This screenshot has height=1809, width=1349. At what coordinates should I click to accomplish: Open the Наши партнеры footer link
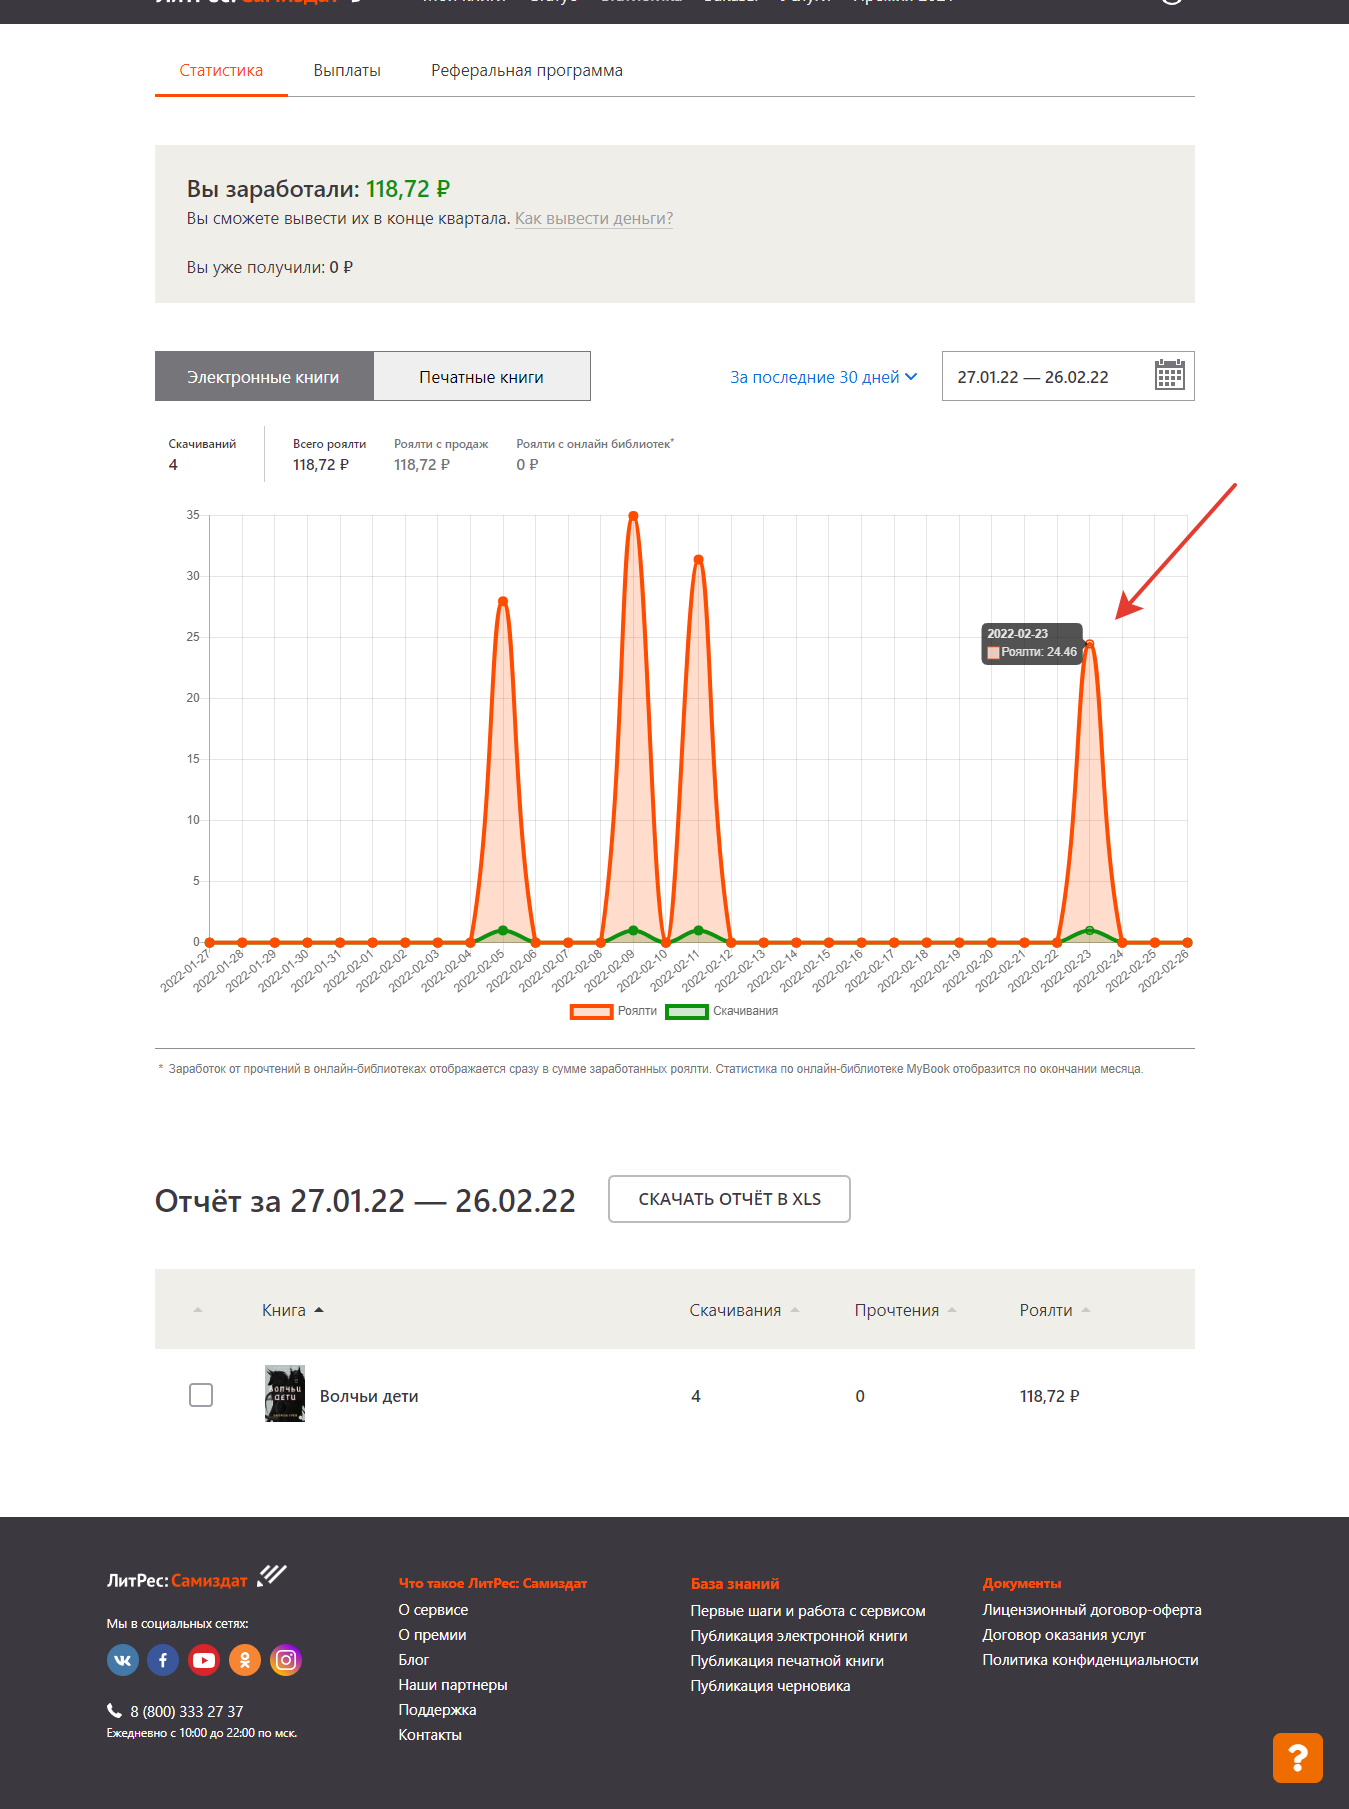453,1685
